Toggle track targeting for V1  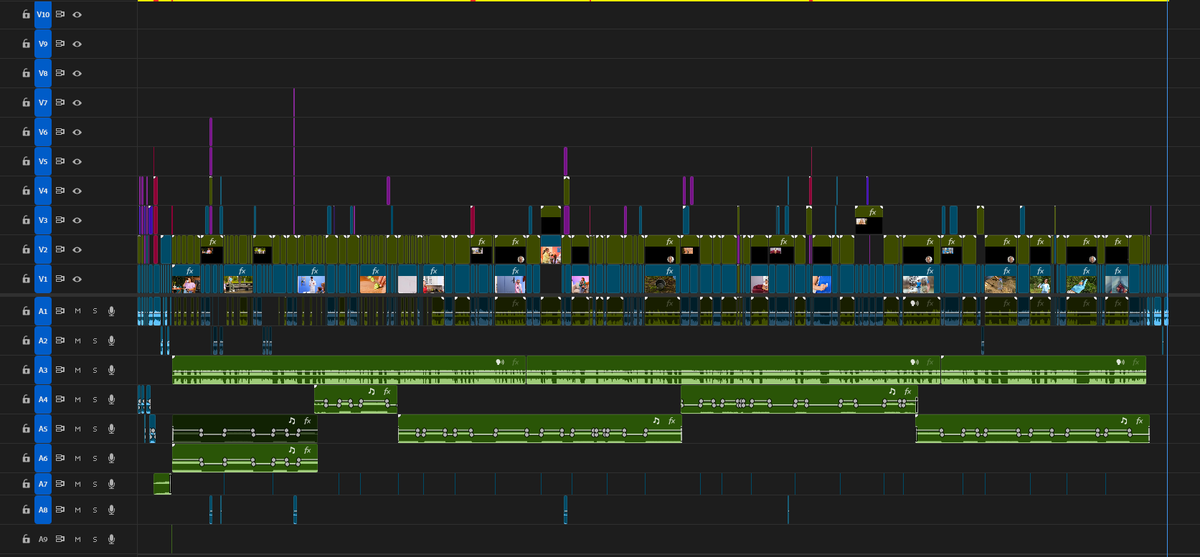[43, 278]
